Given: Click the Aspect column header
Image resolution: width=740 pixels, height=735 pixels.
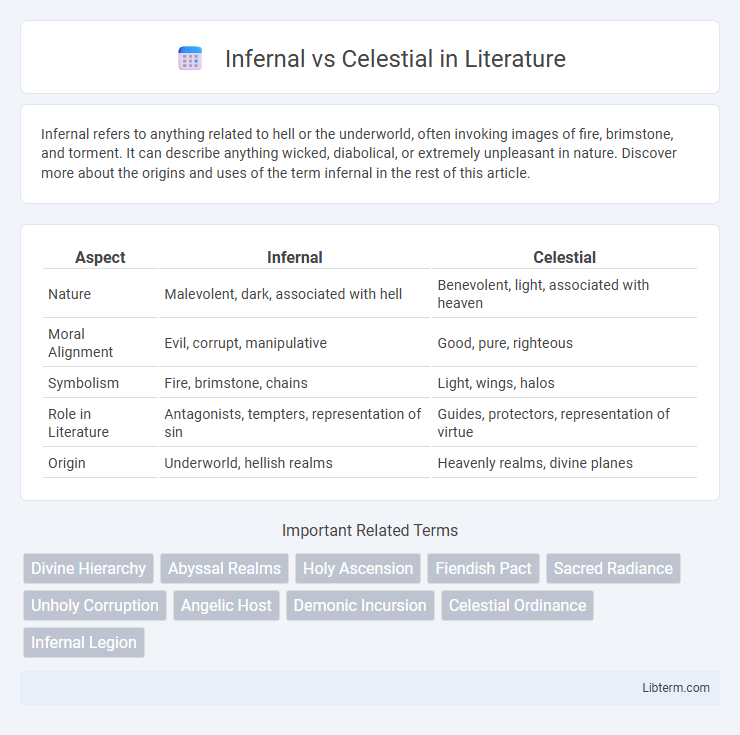Looking at the screenshot, I should click(100, 257).
